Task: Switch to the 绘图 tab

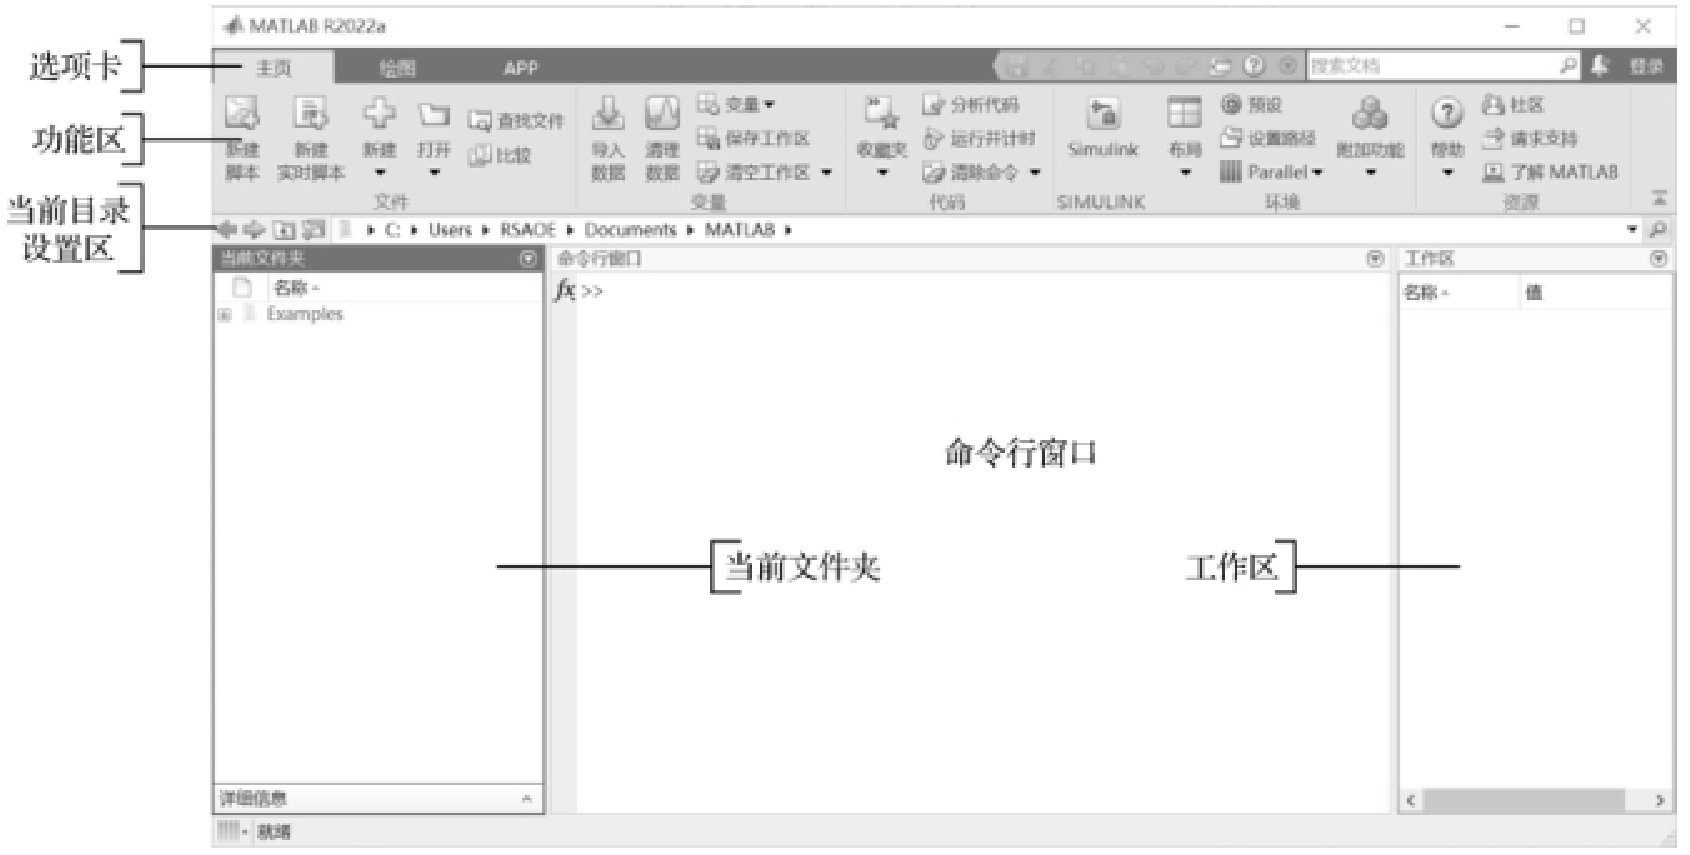Action: click(x=397, y=68)
